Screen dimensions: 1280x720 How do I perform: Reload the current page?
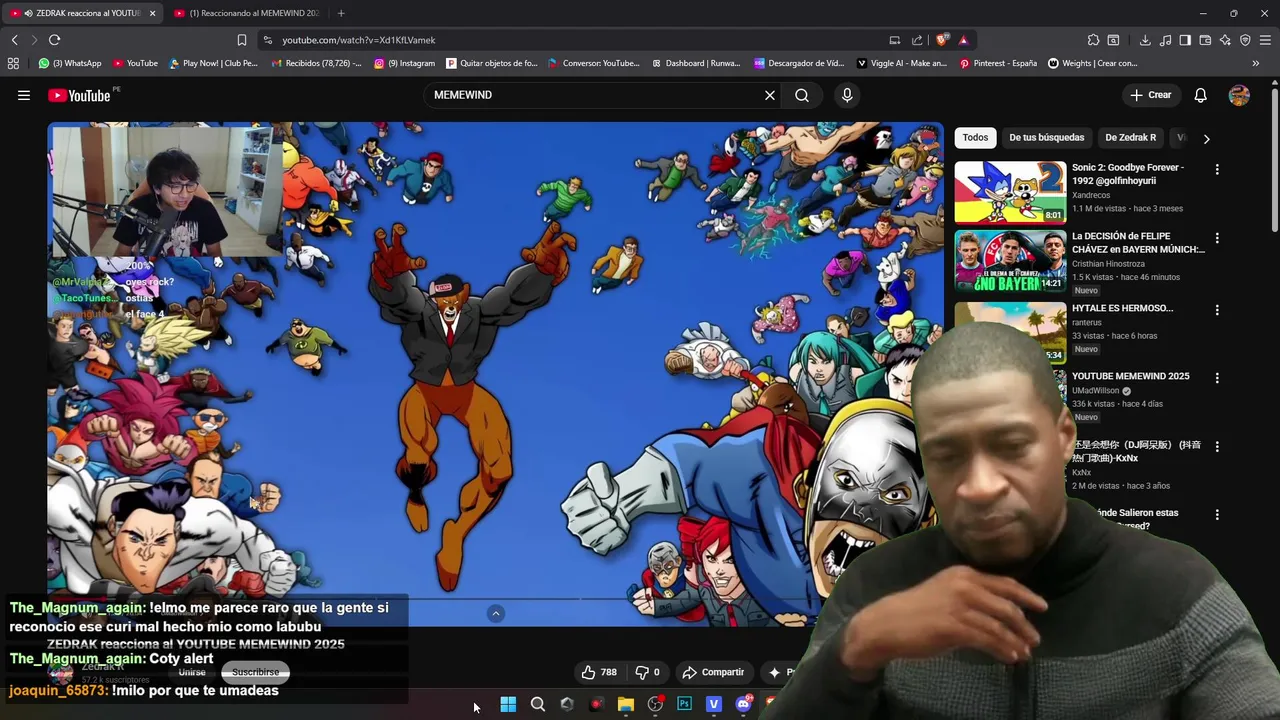54,40
